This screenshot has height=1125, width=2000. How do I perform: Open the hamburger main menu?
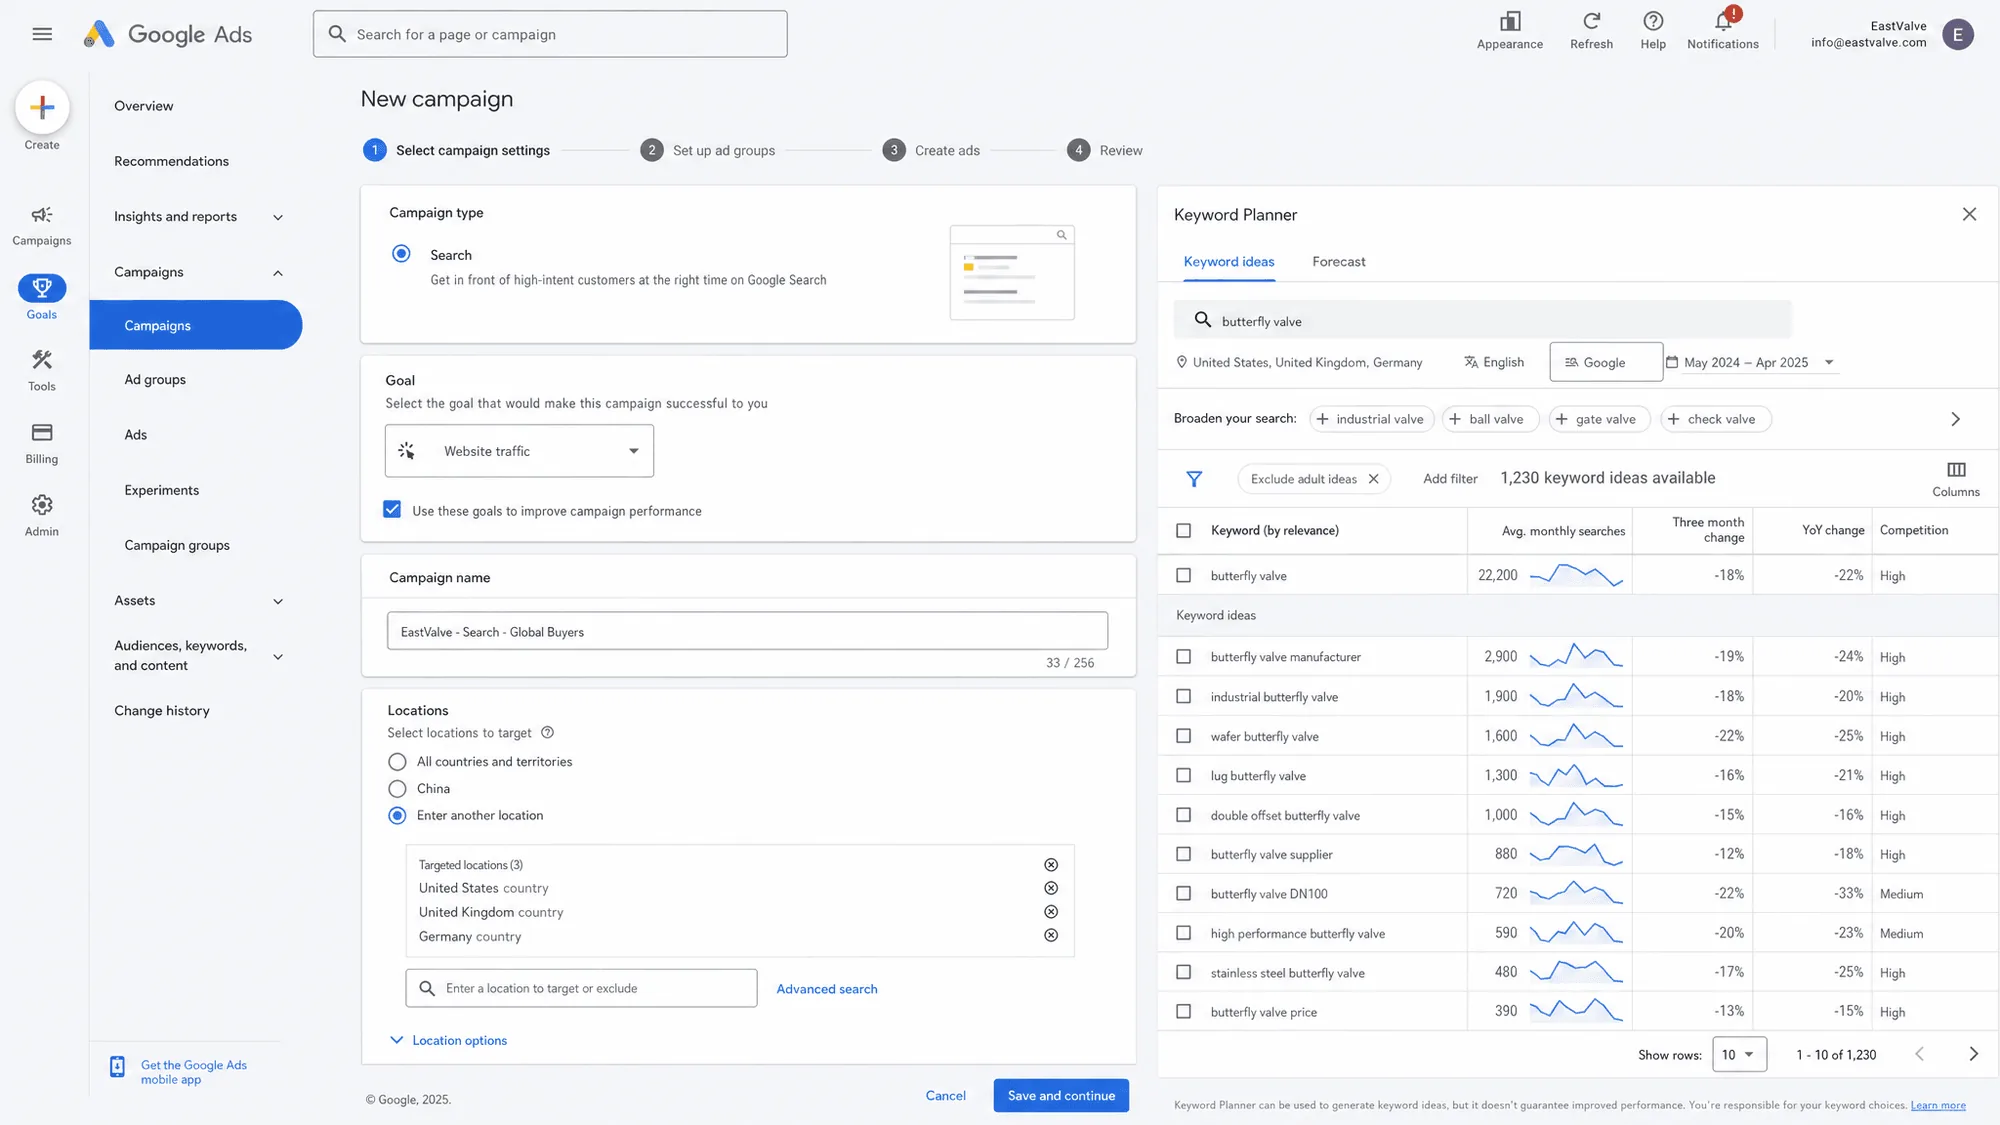42,34
